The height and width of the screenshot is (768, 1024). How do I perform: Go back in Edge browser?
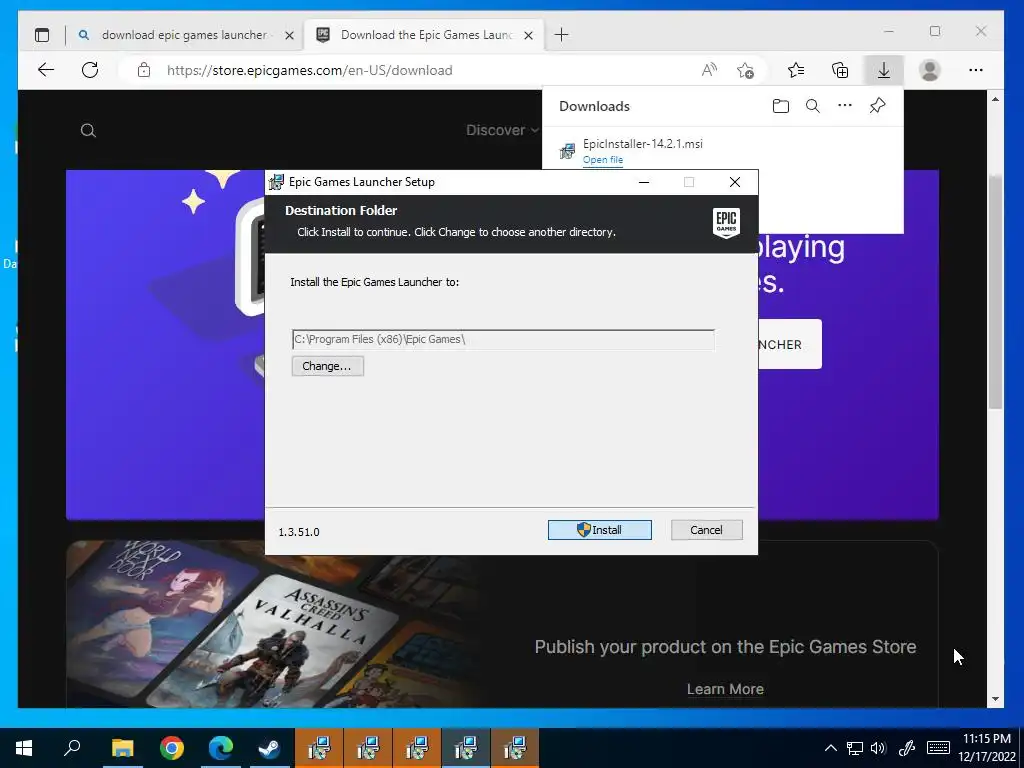pos(46,70)
